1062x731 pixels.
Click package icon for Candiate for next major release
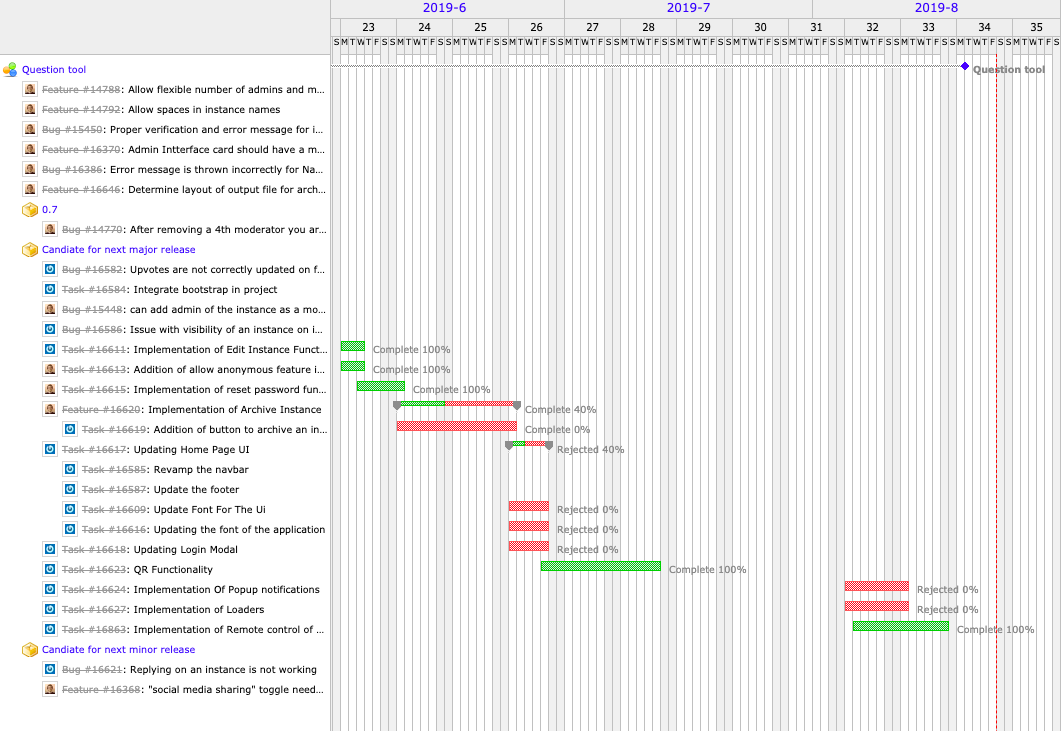tap(30, 250)
